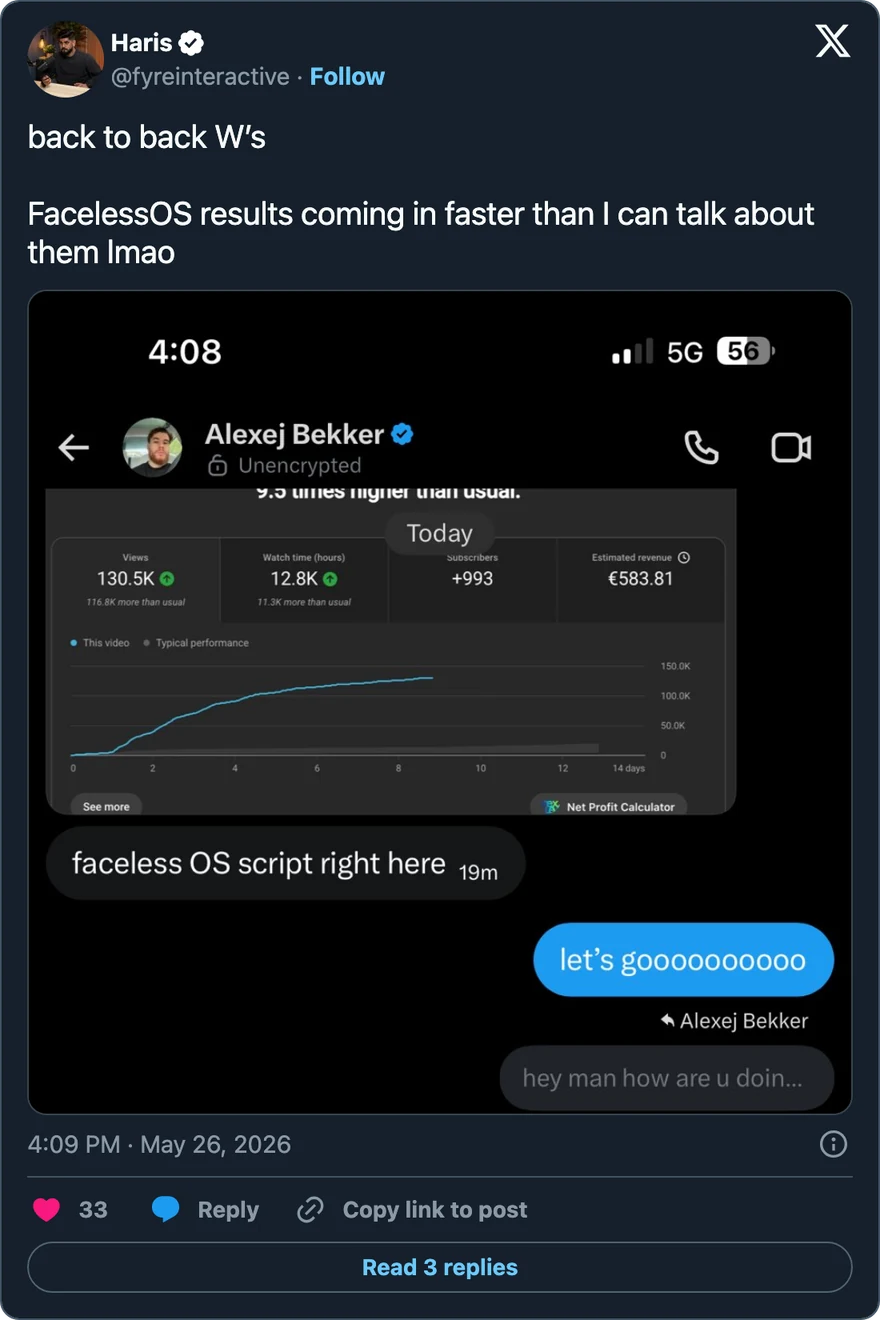The image size is (880, 1320).
Task: Click the Estimated revenue clock icon
Action: (684, 557)
